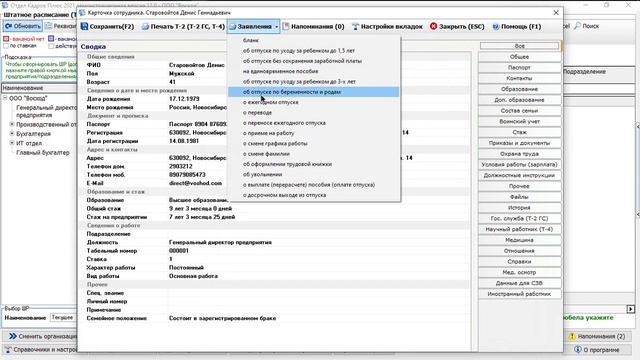Open the Состав семьи section button
The image size is (640, 360).
519,111
